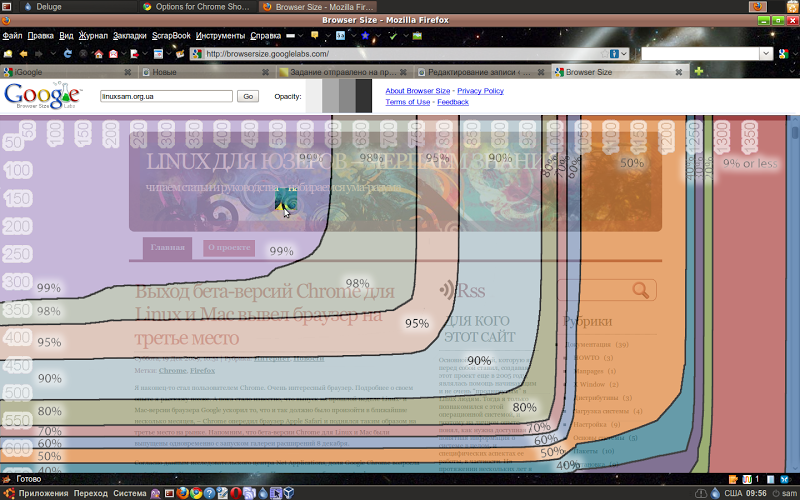
Task: Click the yellow folder icon at toolbar start
Action: click(8, 54)
